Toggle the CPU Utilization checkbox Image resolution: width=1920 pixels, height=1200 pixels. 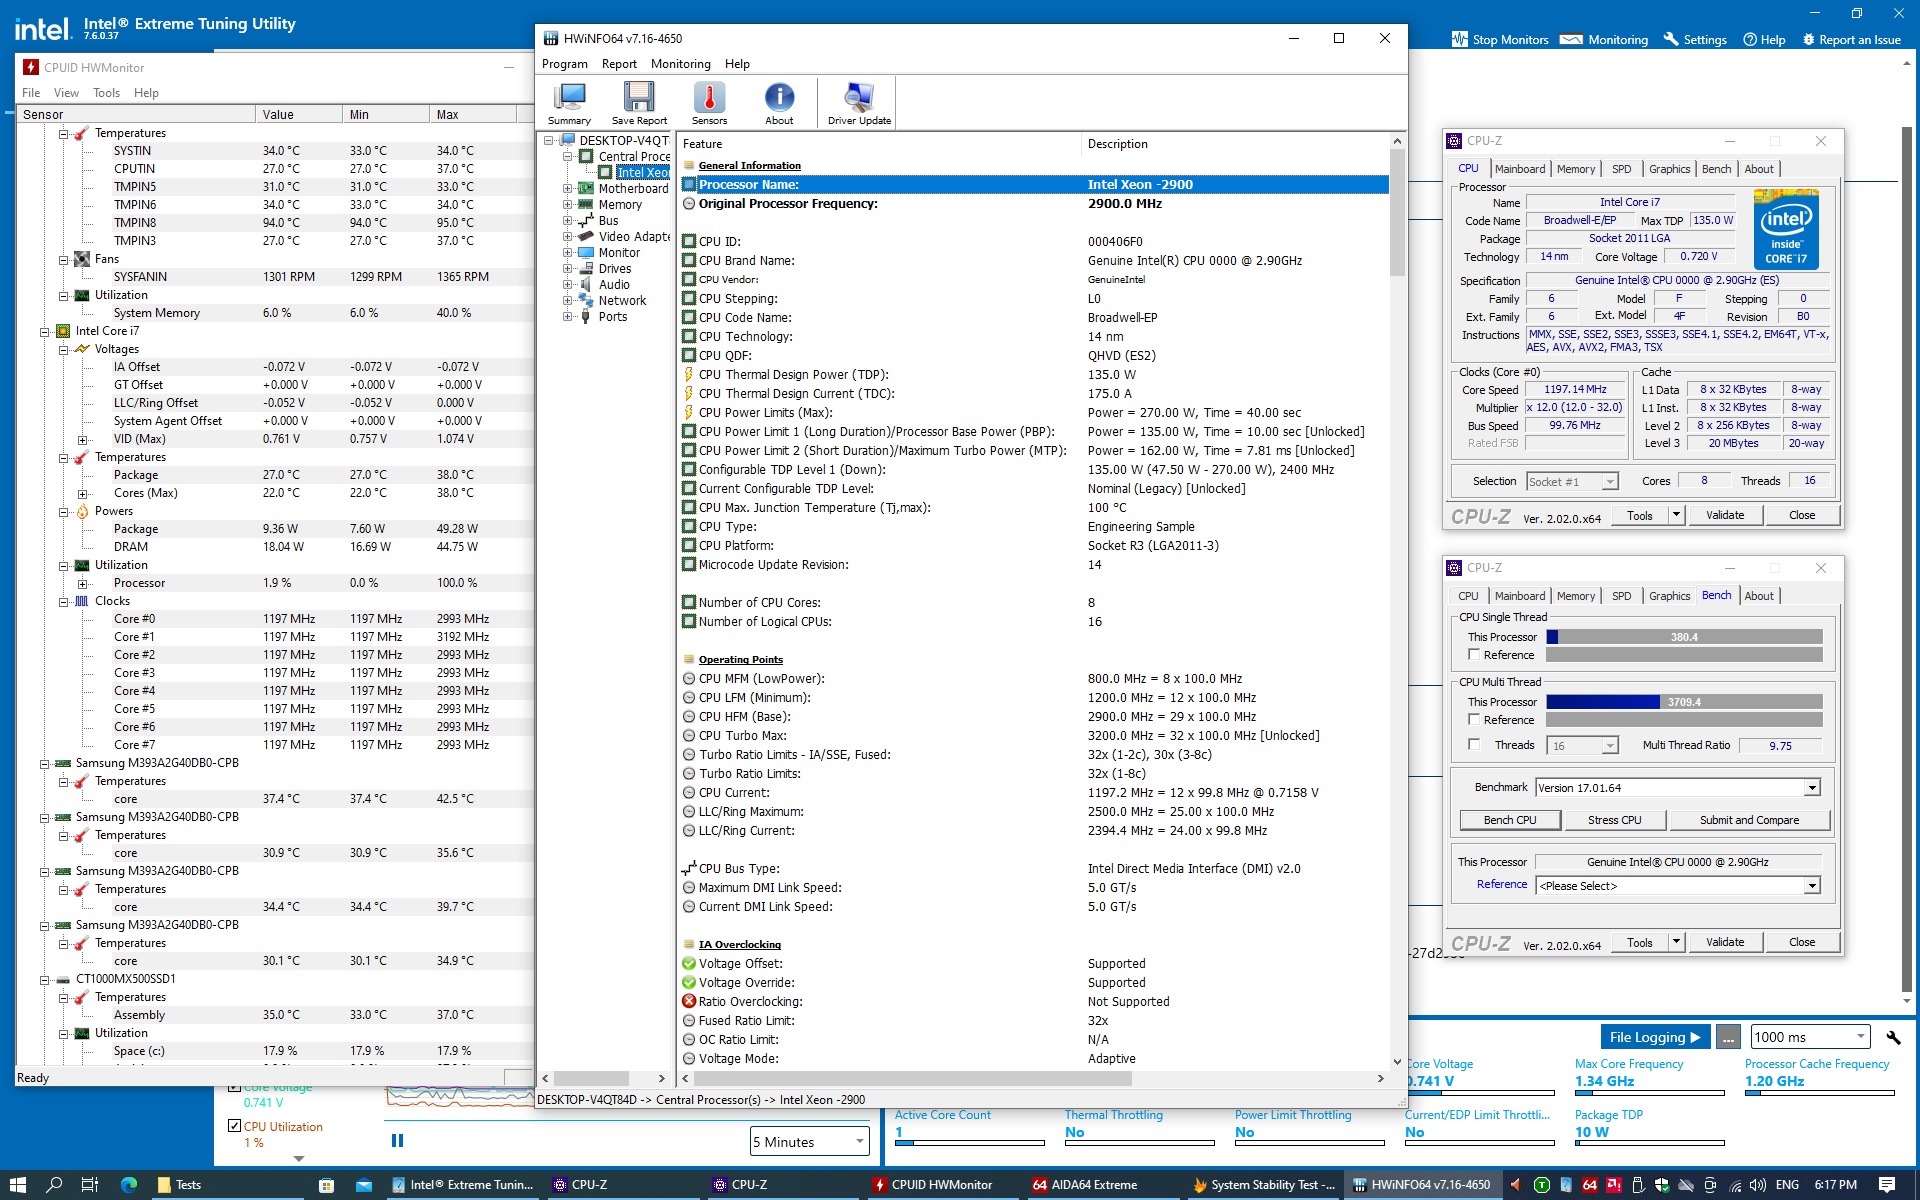[234, 1126]
